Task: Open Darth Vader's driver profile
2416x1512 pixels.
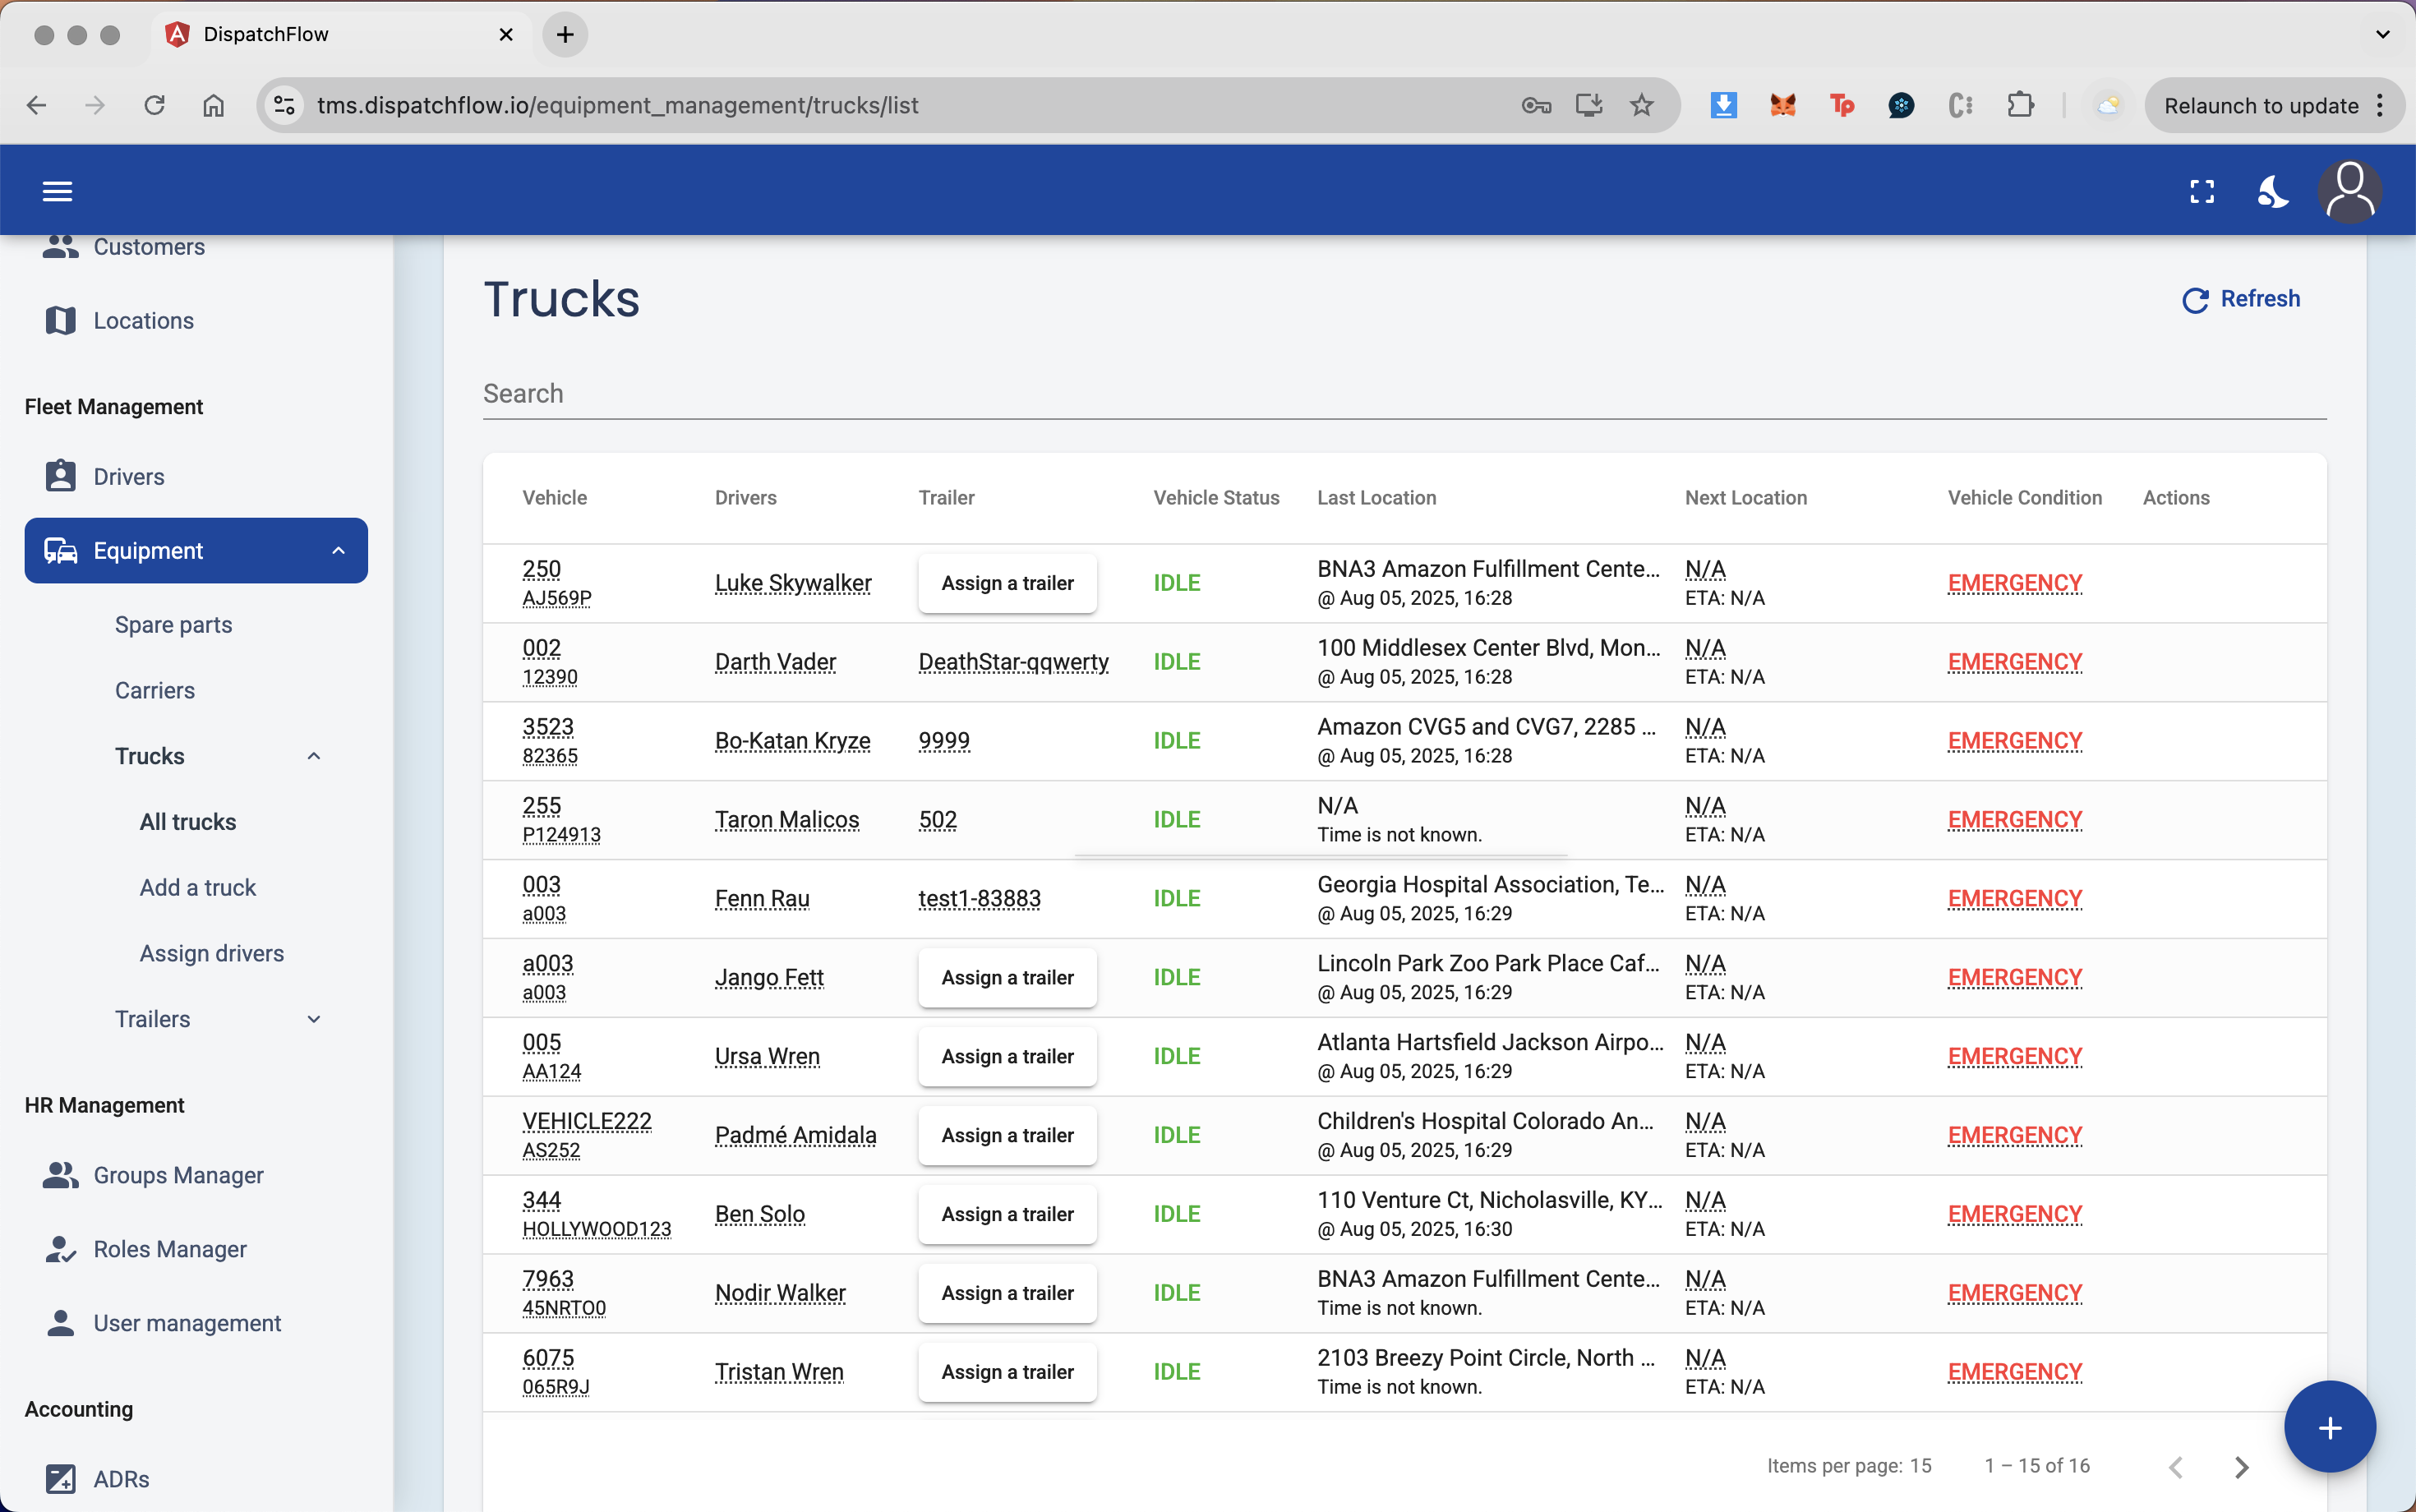Action: coord(775,661)
